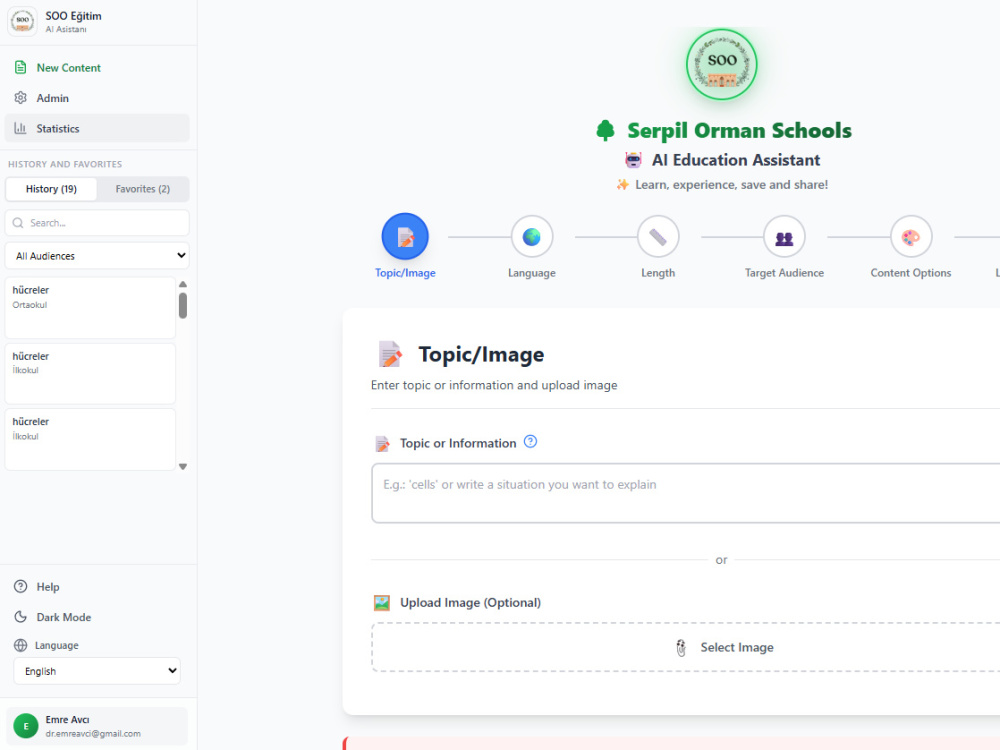
Task: Switch to the Favorites (2) tab
Action: (143, 189)
